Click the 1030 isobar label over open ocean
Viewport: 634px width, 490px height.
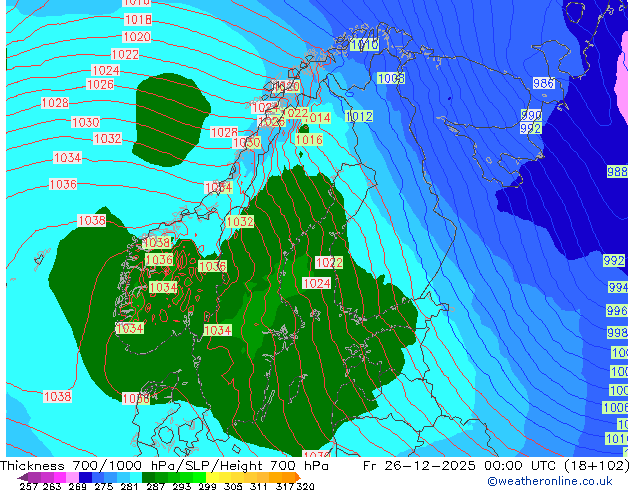(x=85, y=122)
